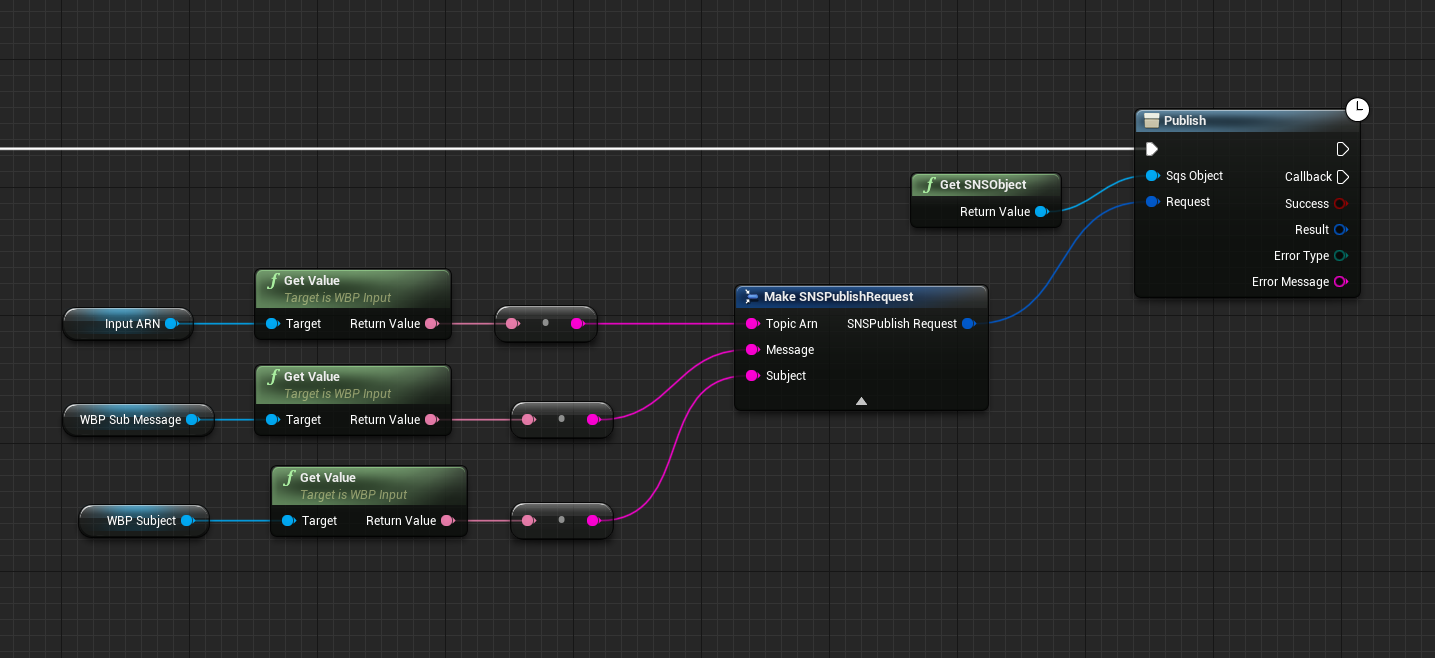
Task: Click the Sqs Object input pin on Publish
Action: pyautogui.click(x=1152, y=175)
